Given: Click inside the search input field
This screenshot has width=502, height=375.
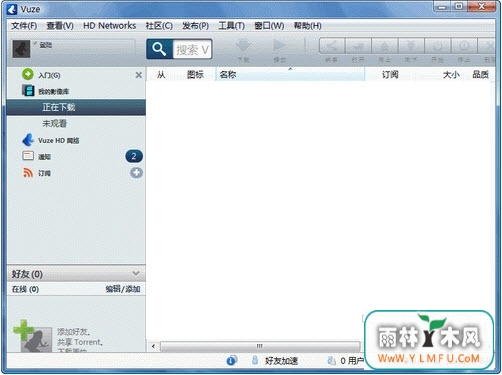Looking at the screenshot, I should (192, 49).
